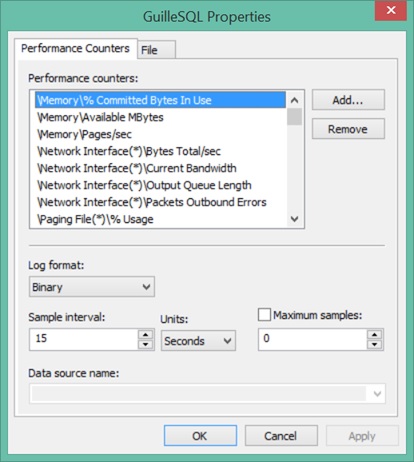Increase the sample interval with up arrow

coord(145,335)
